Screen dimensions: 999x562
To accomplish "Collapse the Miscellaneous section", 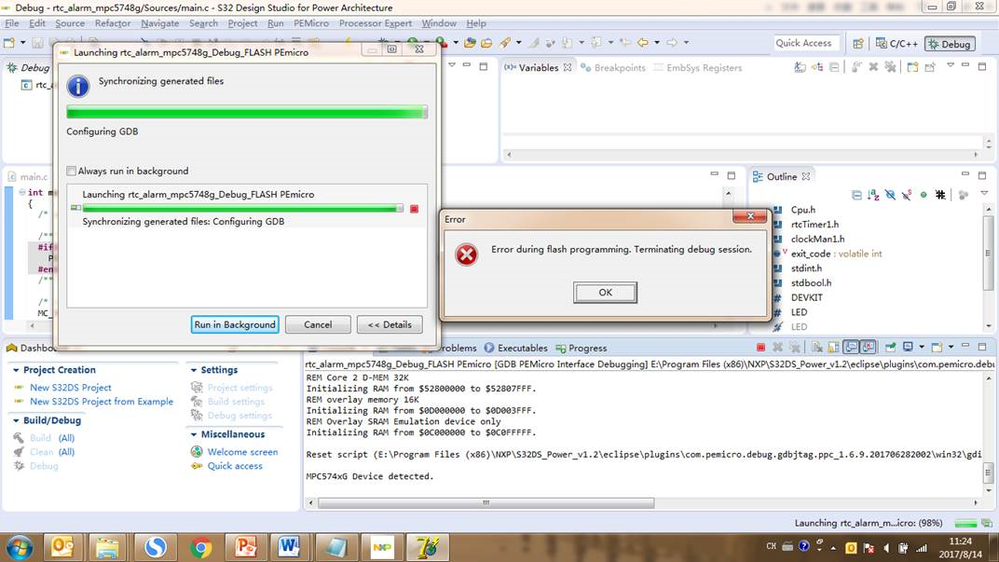I will coord(194,435).
